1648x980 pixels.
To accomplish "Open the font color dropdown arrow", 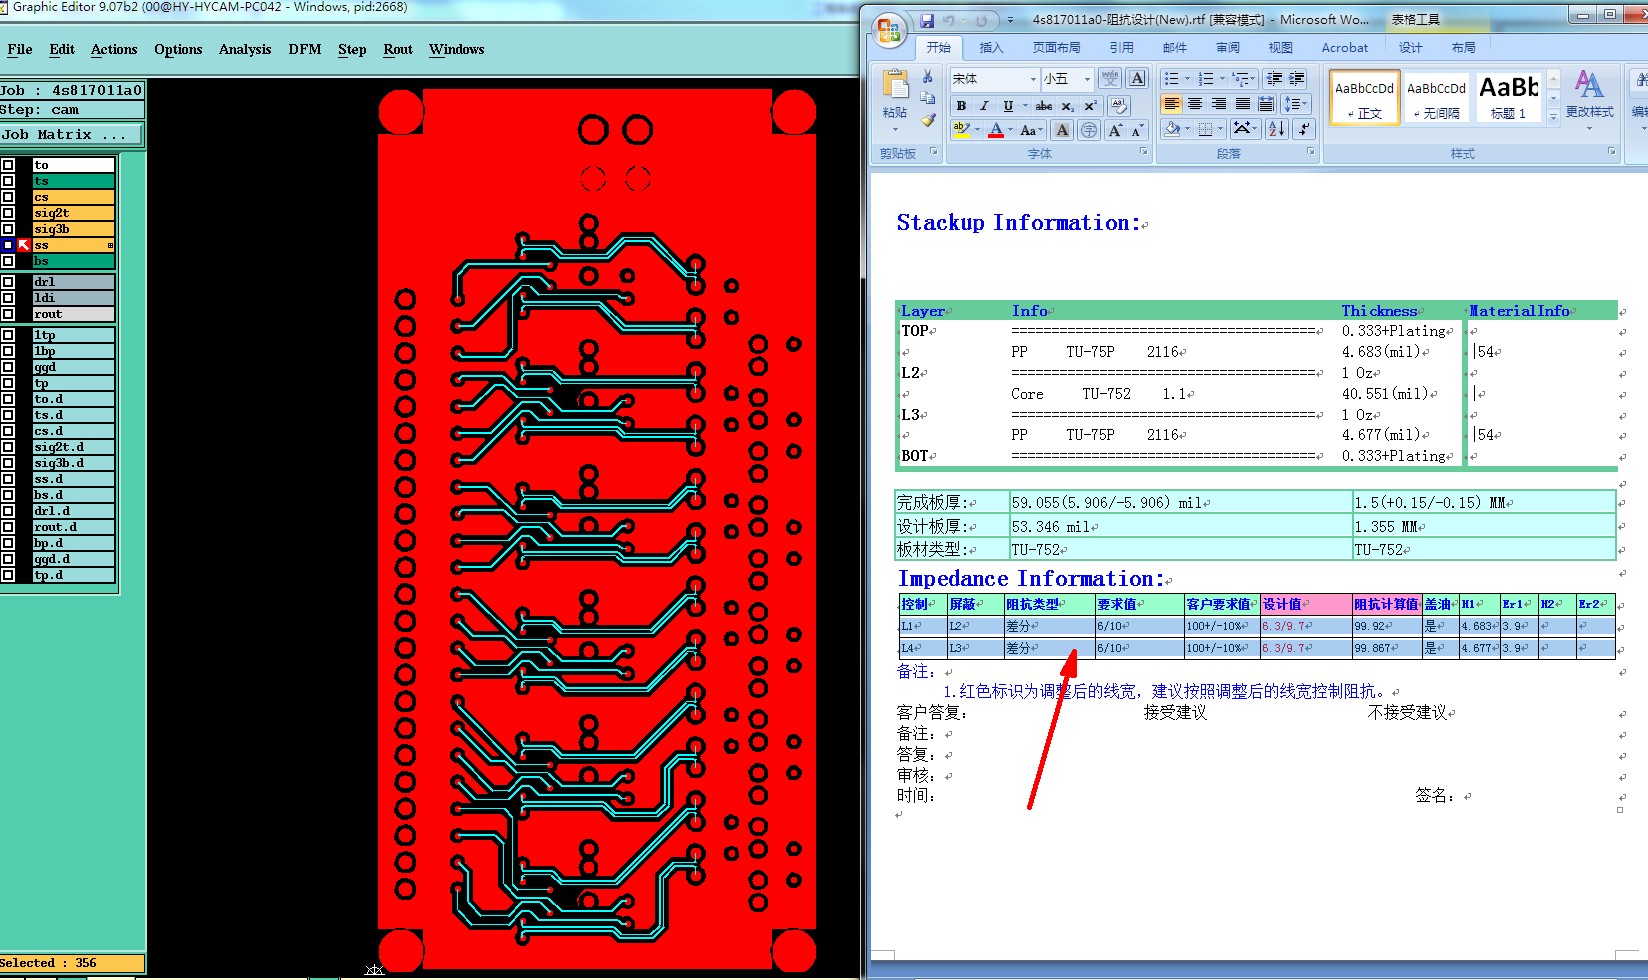I will [1011, 130].
